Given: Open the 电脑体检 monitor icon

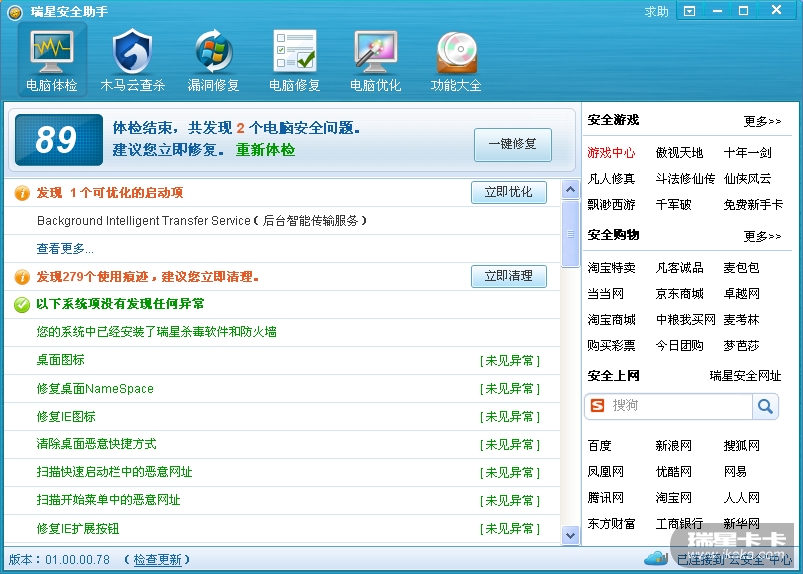Looking at the screenshot, I should (51, 51).
